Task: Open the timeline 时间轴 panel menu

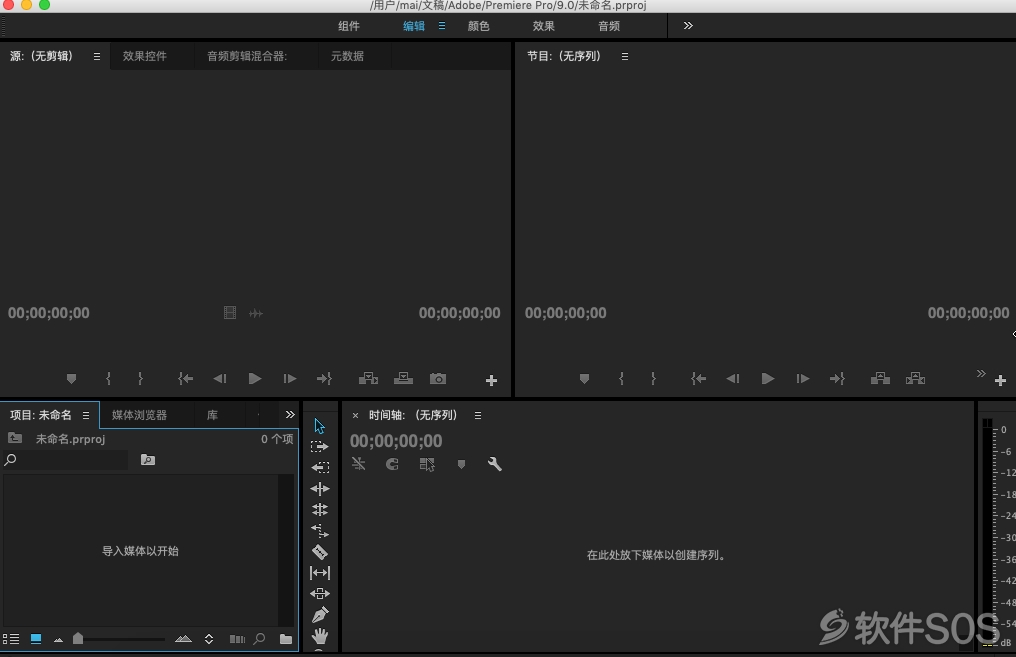Action: click(x=478, y=415)
